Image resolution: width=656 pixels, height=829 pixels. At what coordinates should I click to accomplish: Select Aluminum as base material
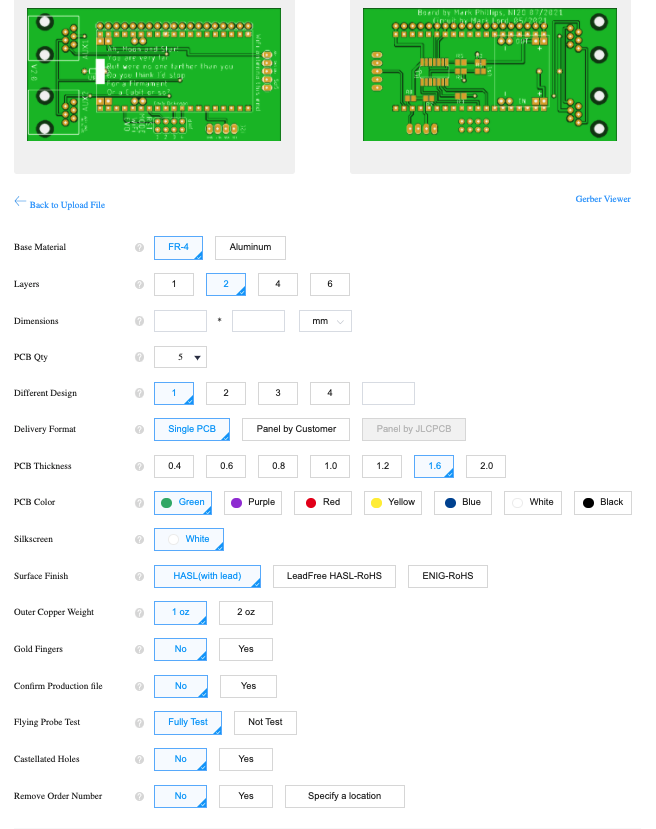[250, 247]
